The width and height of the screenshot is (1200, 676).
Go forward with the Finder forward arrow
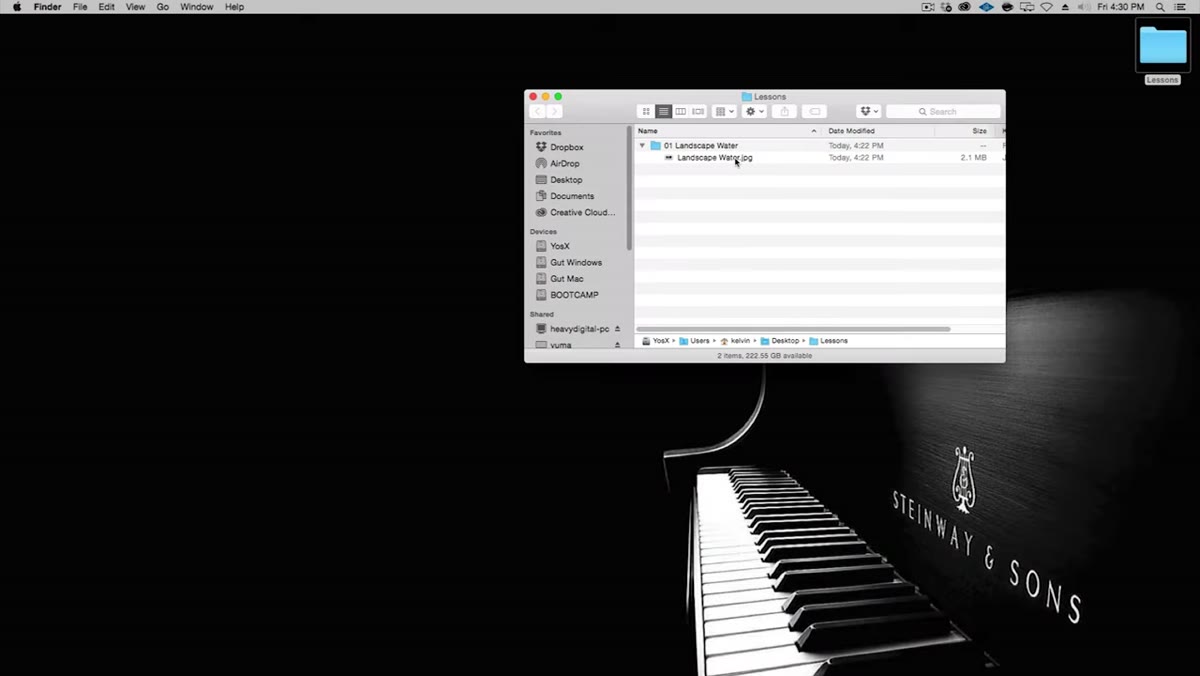tap(554, 111)
